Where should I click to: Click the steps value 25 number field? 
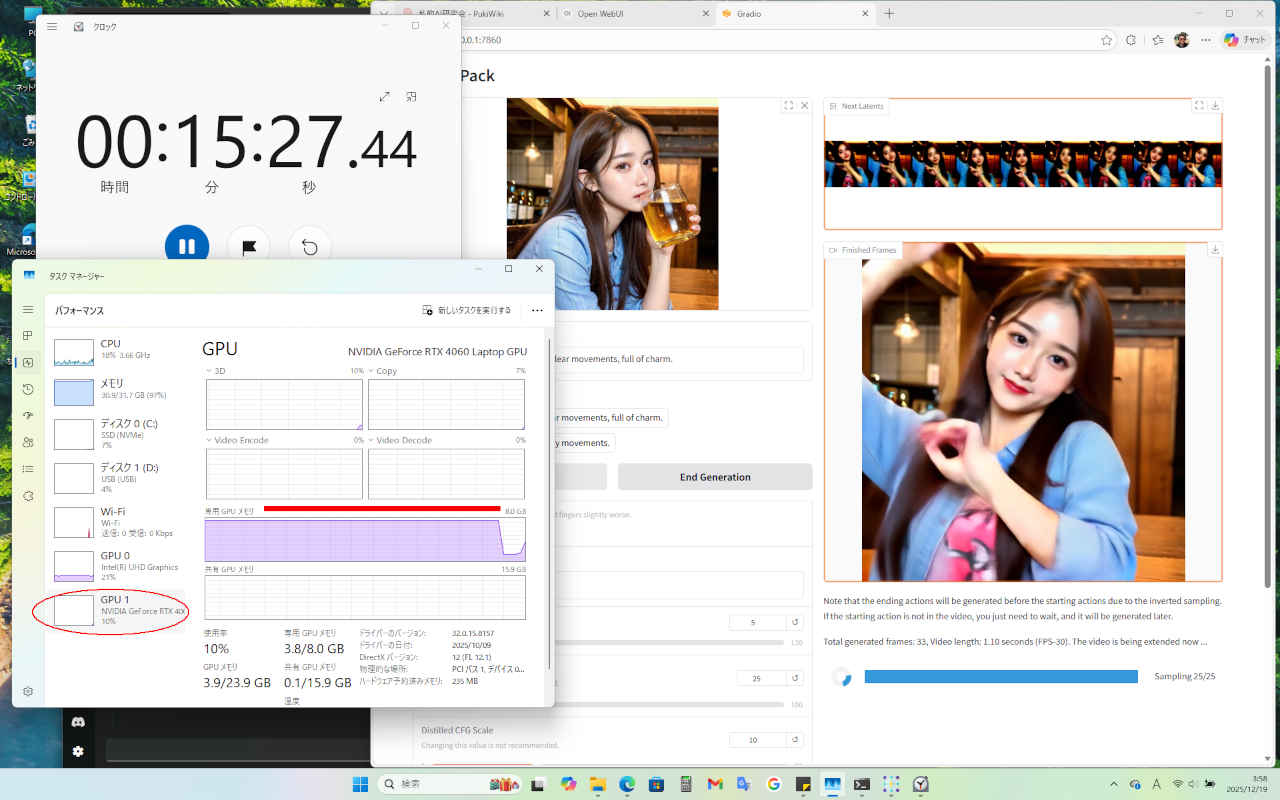(x=756, y=678)
